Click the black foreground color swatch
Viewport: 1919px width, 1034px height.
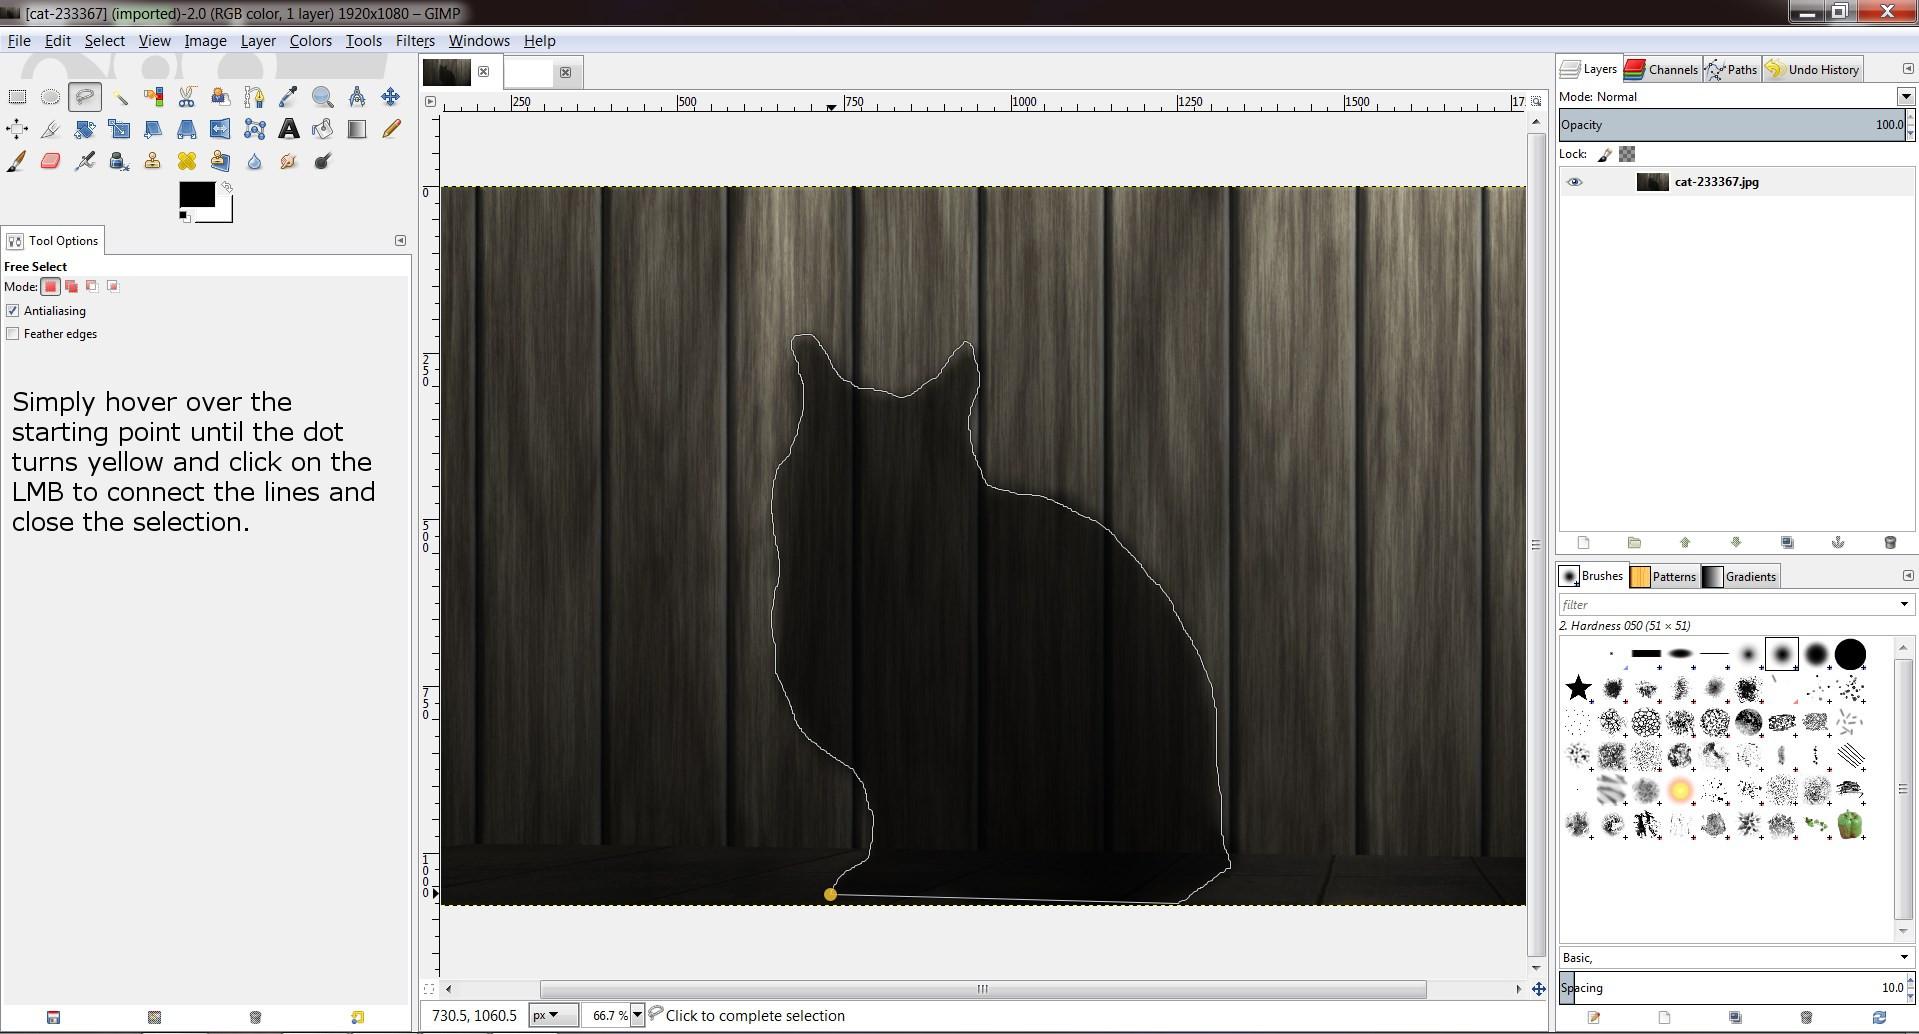point(195,194)
